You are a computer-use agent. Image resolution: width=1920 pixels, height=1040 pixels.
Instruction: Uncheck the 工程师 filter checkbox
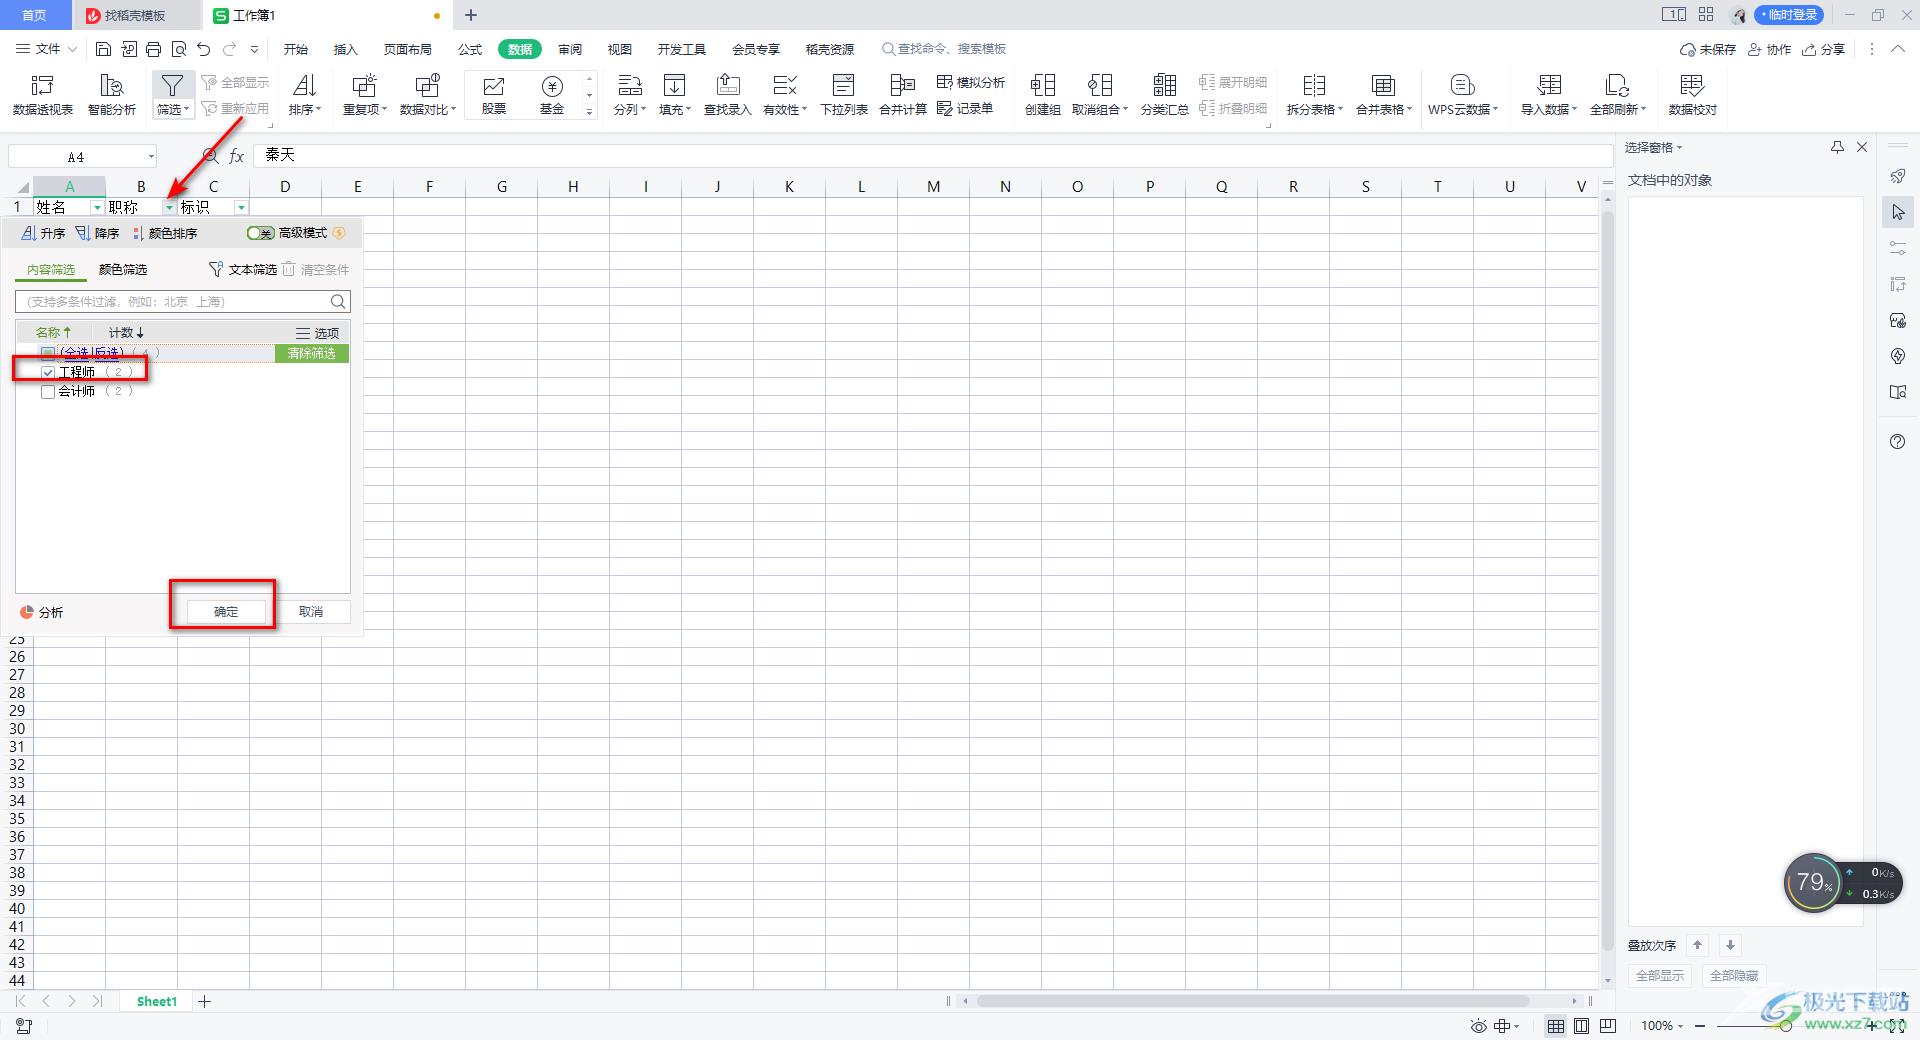(x=48, y=372)
